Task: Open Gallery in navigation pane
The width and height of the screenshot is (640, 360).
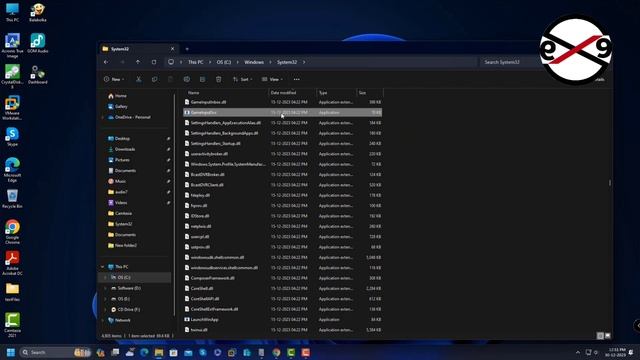Action: 118,107
